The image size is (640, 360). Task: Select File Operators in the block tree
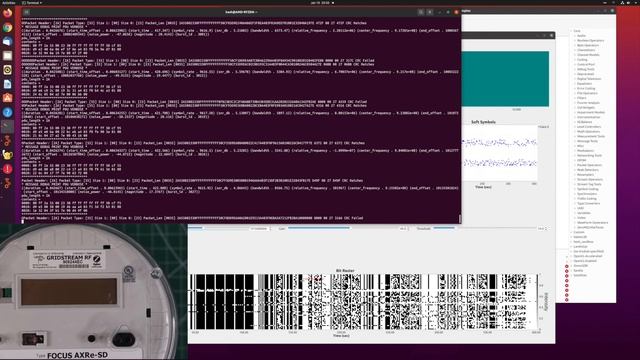pyautogui.click(x=587, y=93)
